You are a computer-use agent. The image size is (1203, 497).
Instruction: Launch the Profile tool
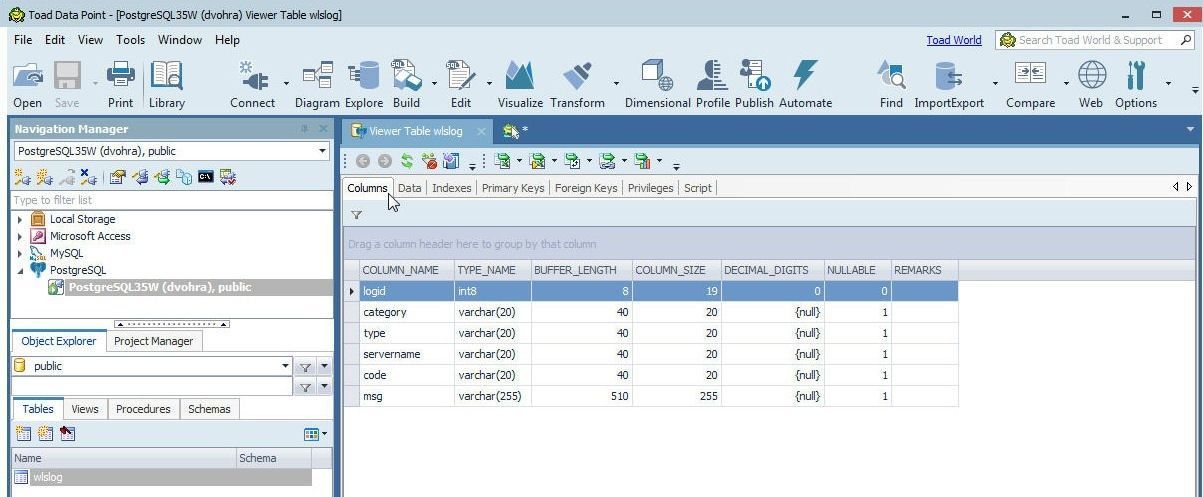(x=713, y=85)
